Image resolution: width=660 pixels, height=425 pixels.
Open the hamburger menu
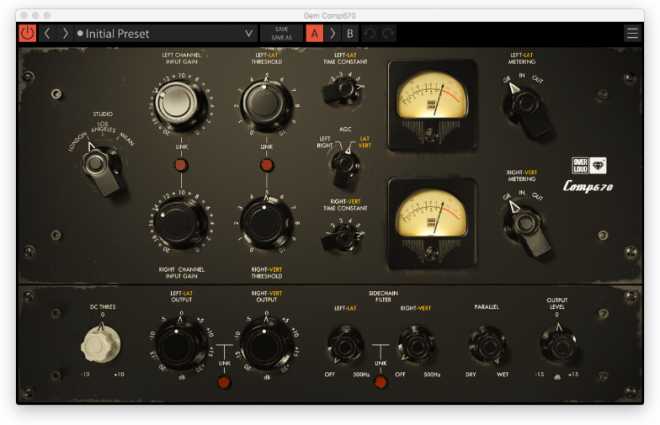(x=632, y=33)
